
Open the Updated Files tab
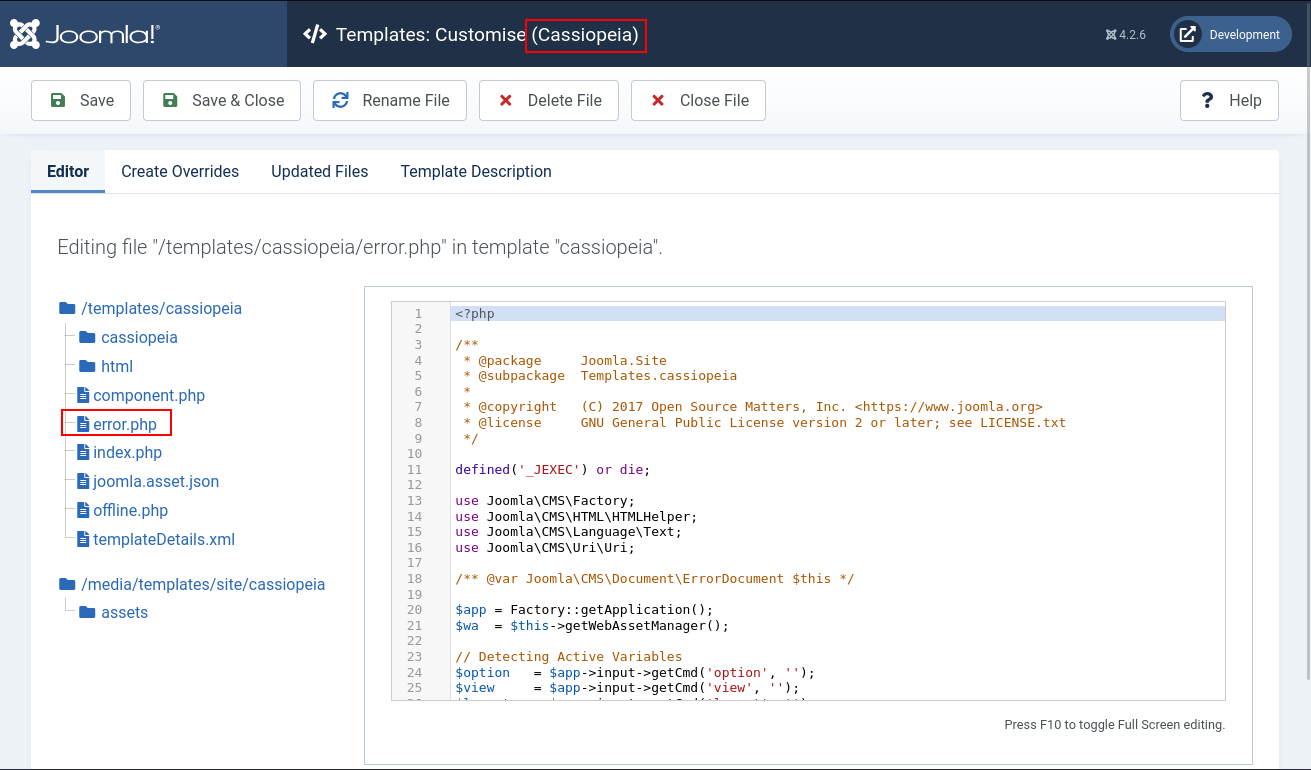(320, 171)
